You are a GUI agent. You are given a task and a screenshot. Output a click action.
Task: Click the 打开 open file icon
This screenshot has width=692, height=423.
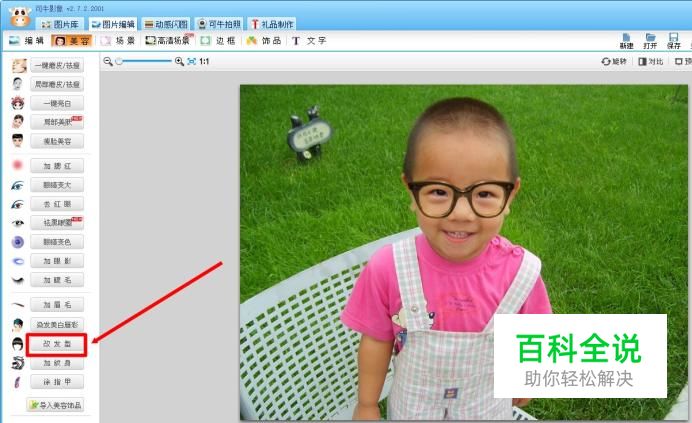point(650,41)
